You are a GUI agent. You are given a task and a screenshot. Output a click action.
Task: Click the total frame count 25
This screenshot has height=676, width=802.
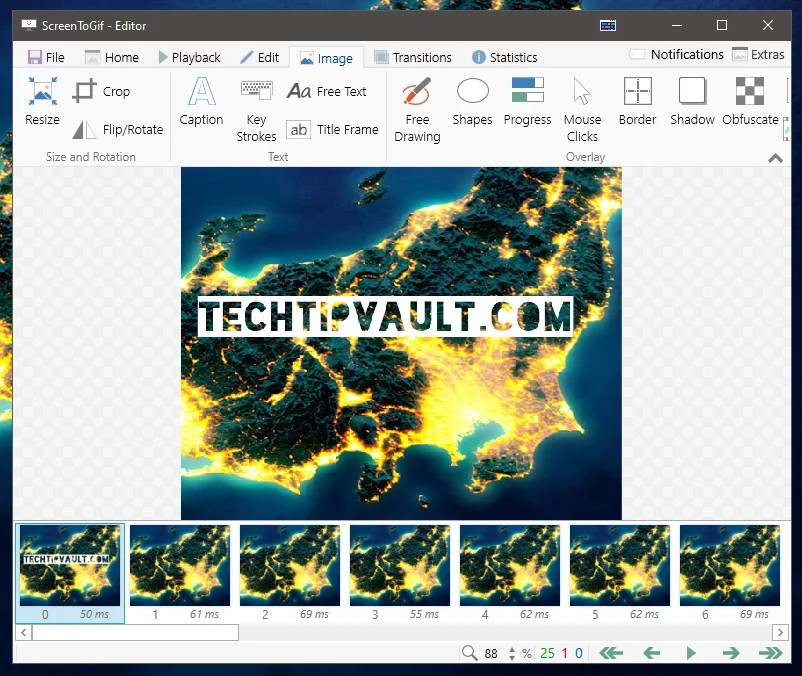(547, 653)
